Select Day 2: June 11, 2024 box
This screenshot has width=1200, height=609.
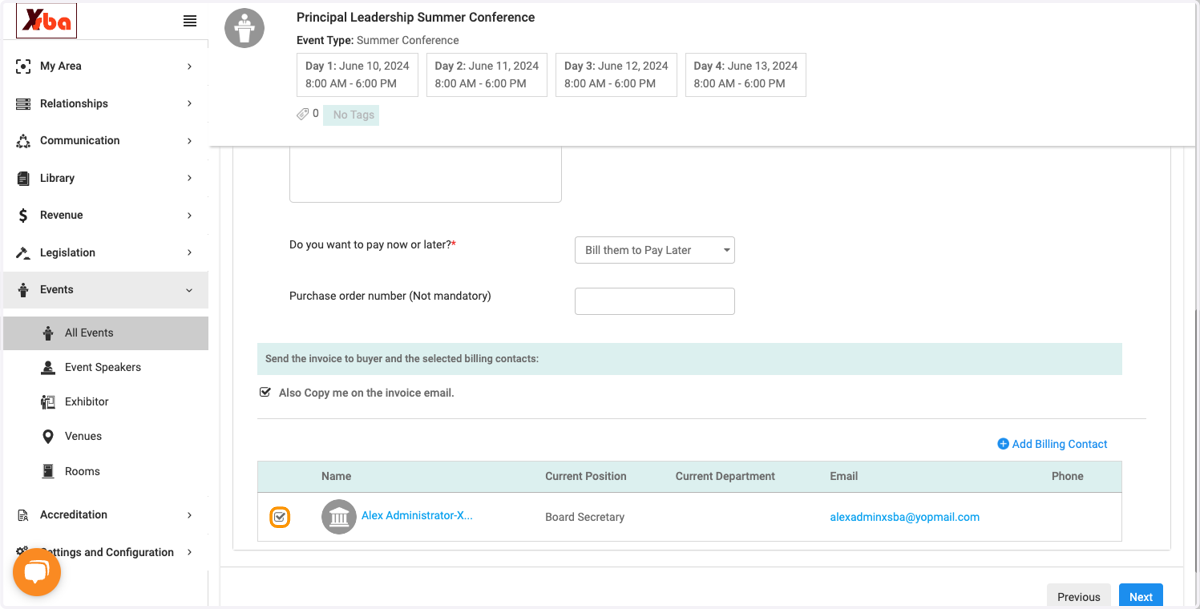point(487,75)
